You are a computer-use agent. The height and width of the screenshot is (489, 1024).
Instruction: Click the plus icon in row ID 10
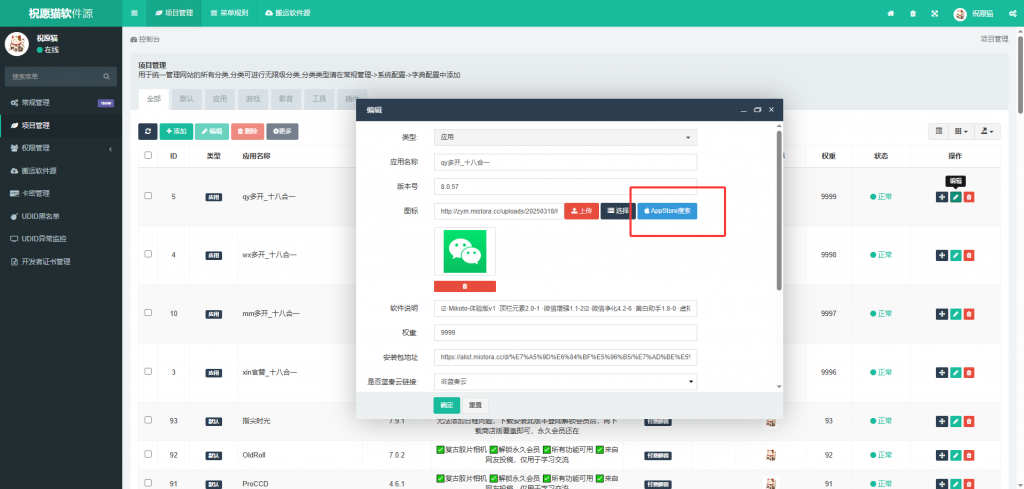click(x=942, y=314)
